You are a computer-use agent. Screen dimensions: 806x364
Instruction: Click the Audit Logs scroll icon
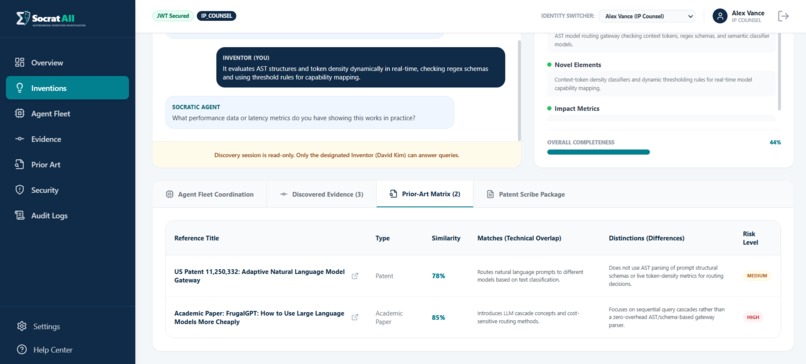pyautogui.click(x=20, y=216)
